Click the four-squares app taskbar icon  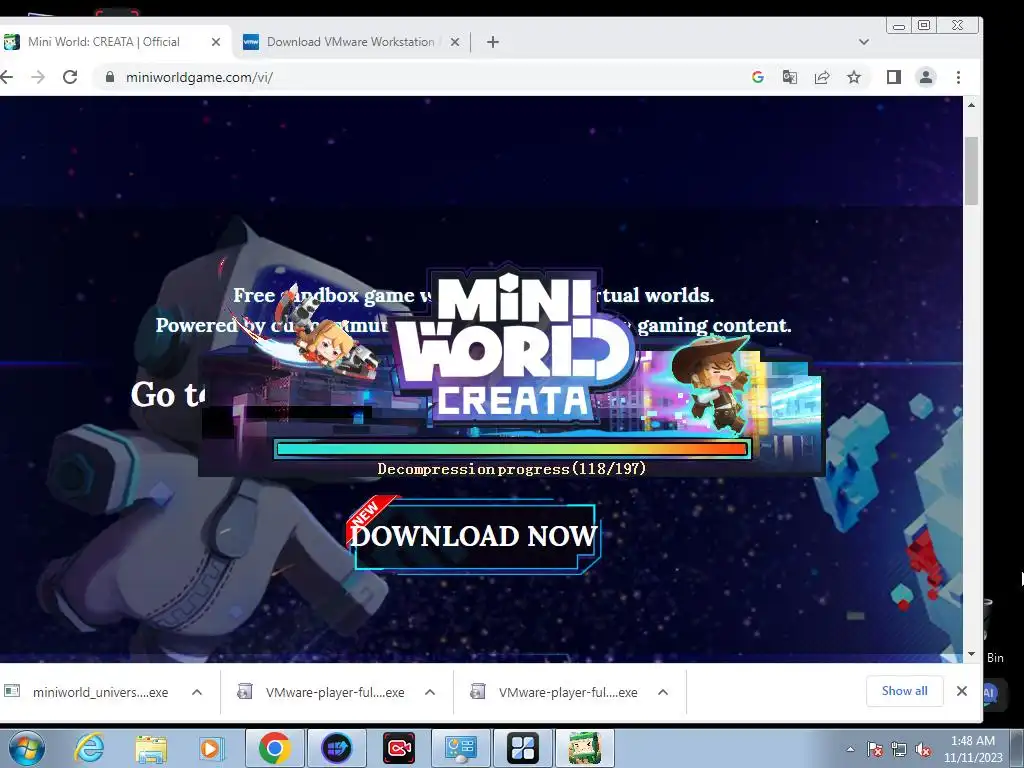[x=522, y=748]
